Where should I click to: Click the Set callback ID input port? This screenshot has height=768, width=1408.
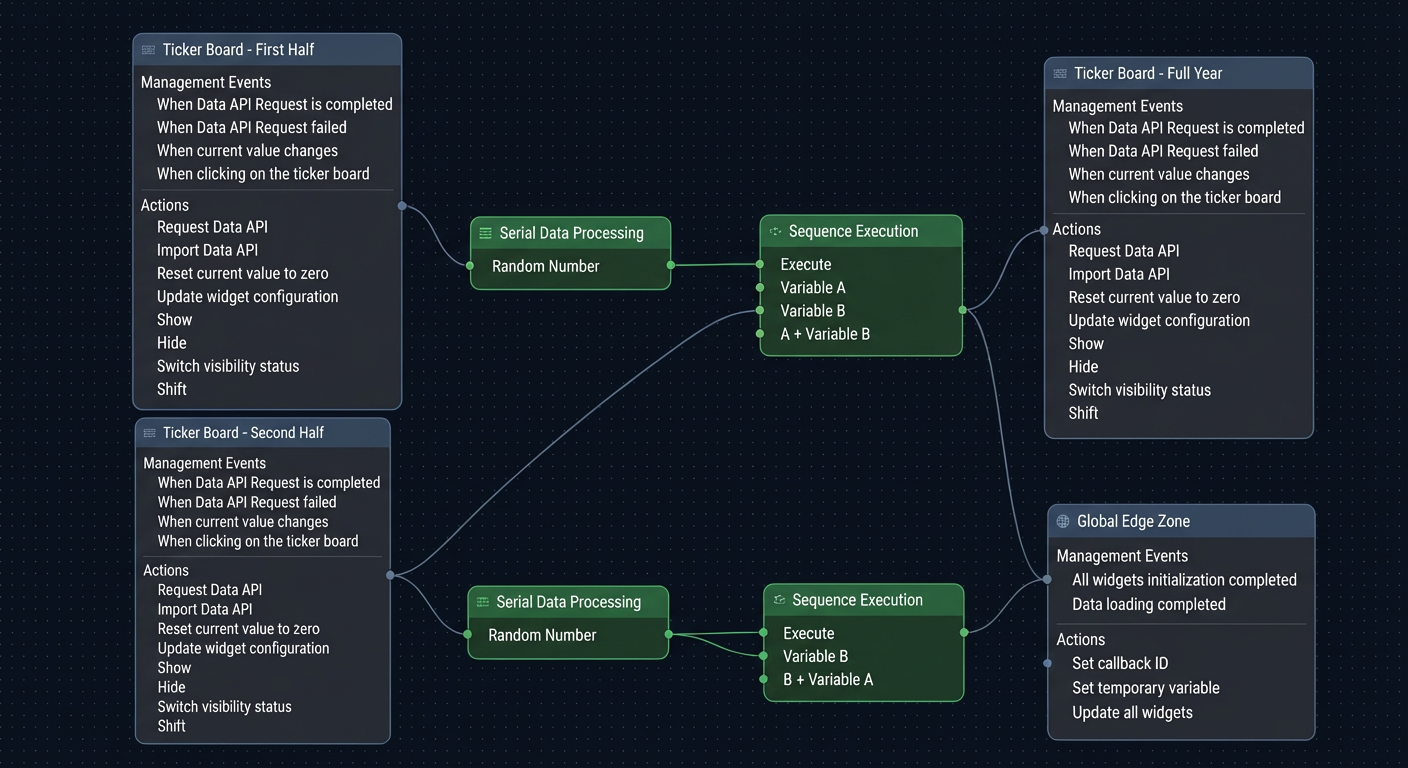(x=1047, y=663)
